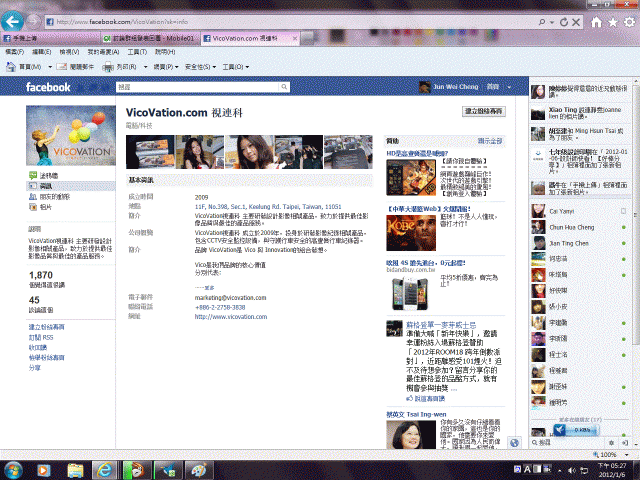Viewport: 640px width, 480px height.
Task: Click the home icon in command bar
Action: point(11,66)
